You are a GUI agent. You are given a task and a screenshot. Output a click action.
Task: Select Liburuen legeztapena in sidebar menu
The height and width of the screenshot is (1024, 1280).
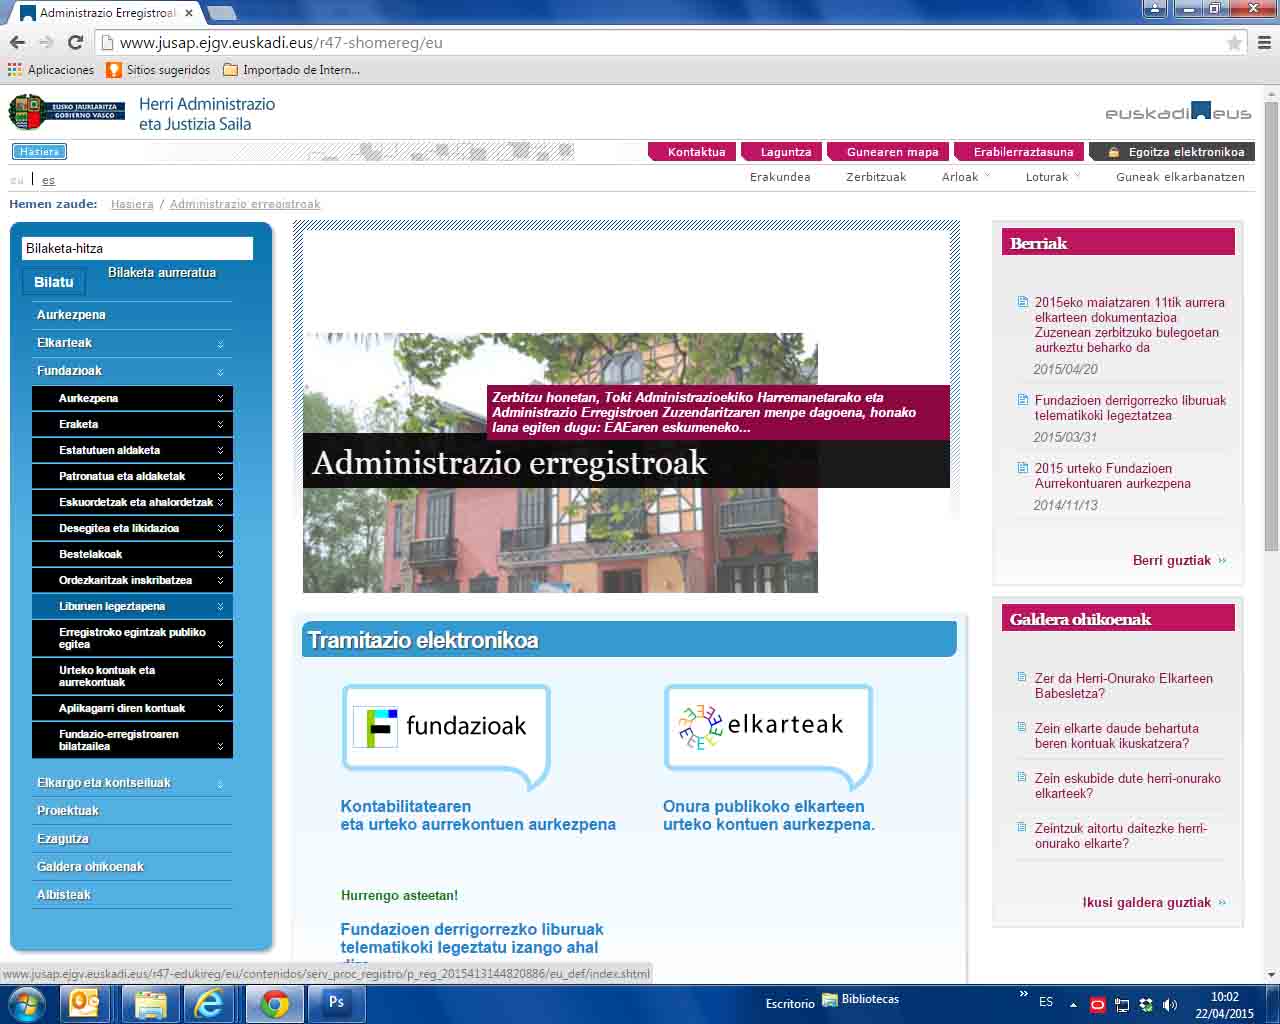(132, 606)
